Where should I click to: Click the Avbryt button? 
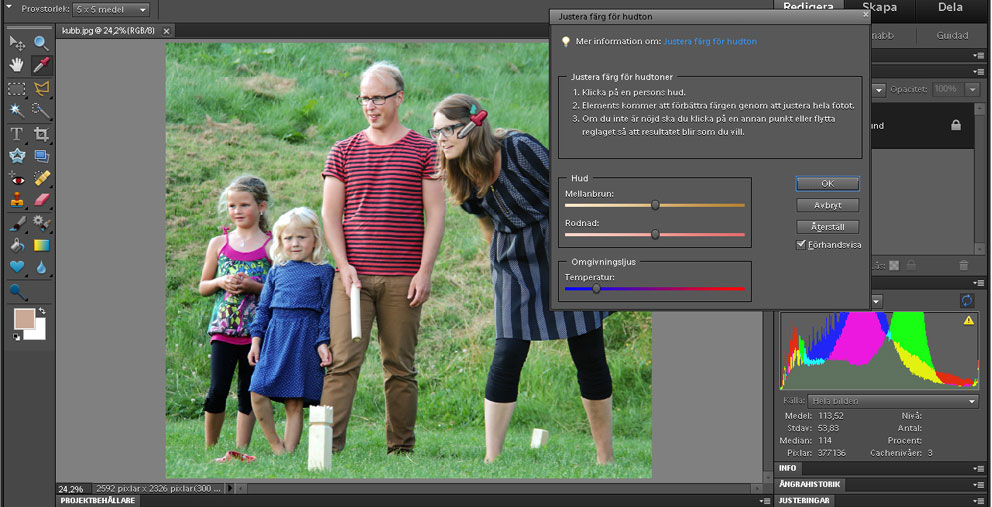coord(827,205)
